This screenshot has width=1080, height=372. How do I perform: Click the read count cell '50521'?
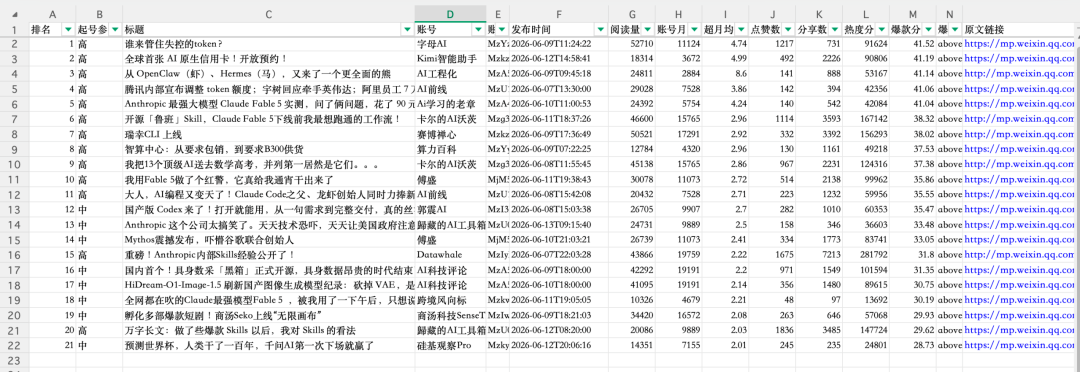tap(632, 134)
